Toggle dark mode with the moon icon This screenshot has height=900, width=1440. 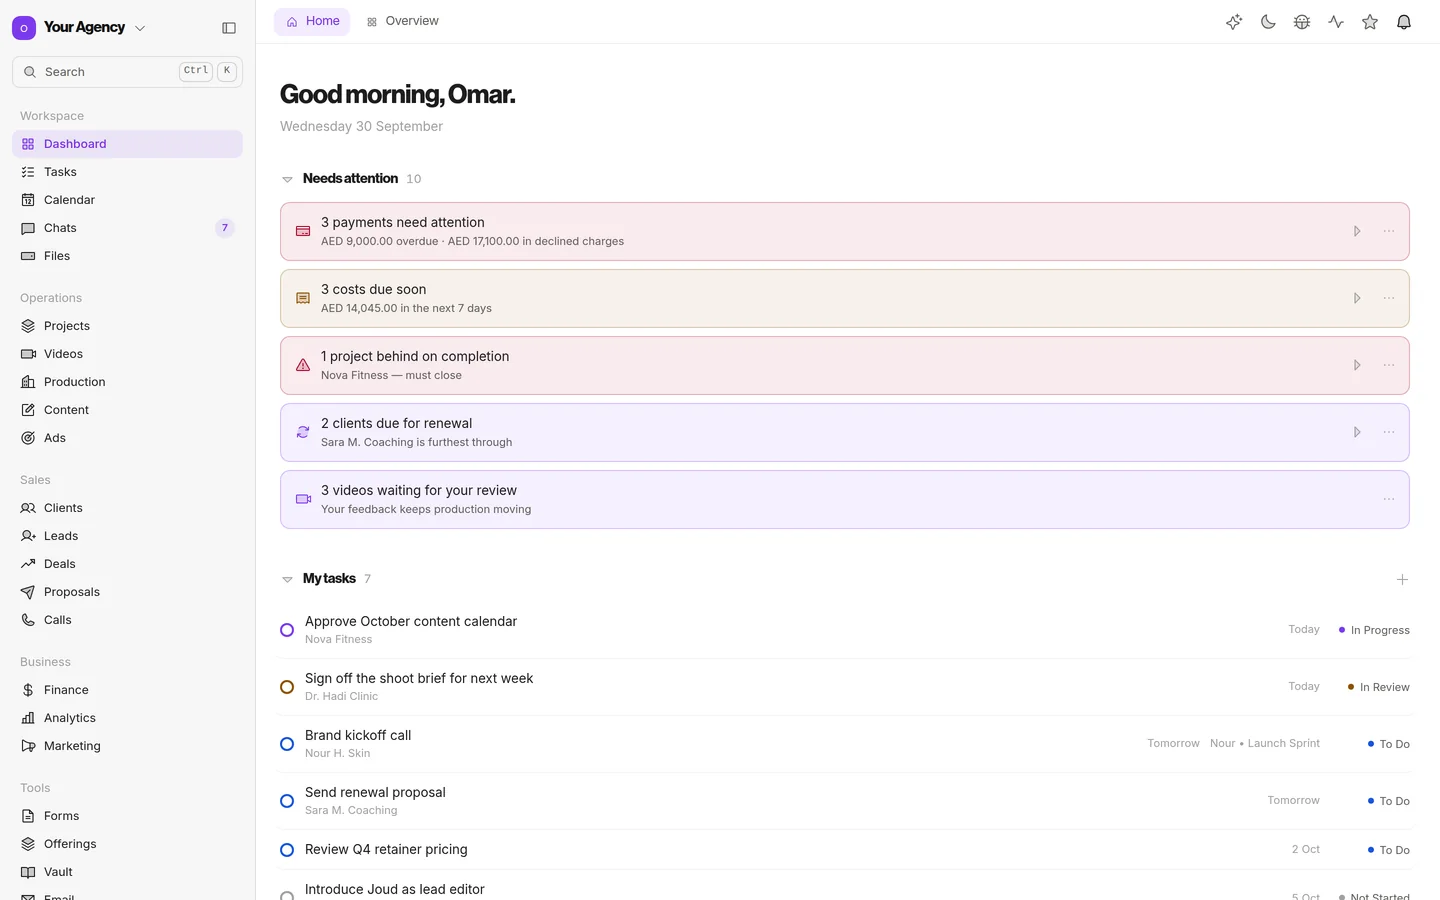(x=1268, y=22)
